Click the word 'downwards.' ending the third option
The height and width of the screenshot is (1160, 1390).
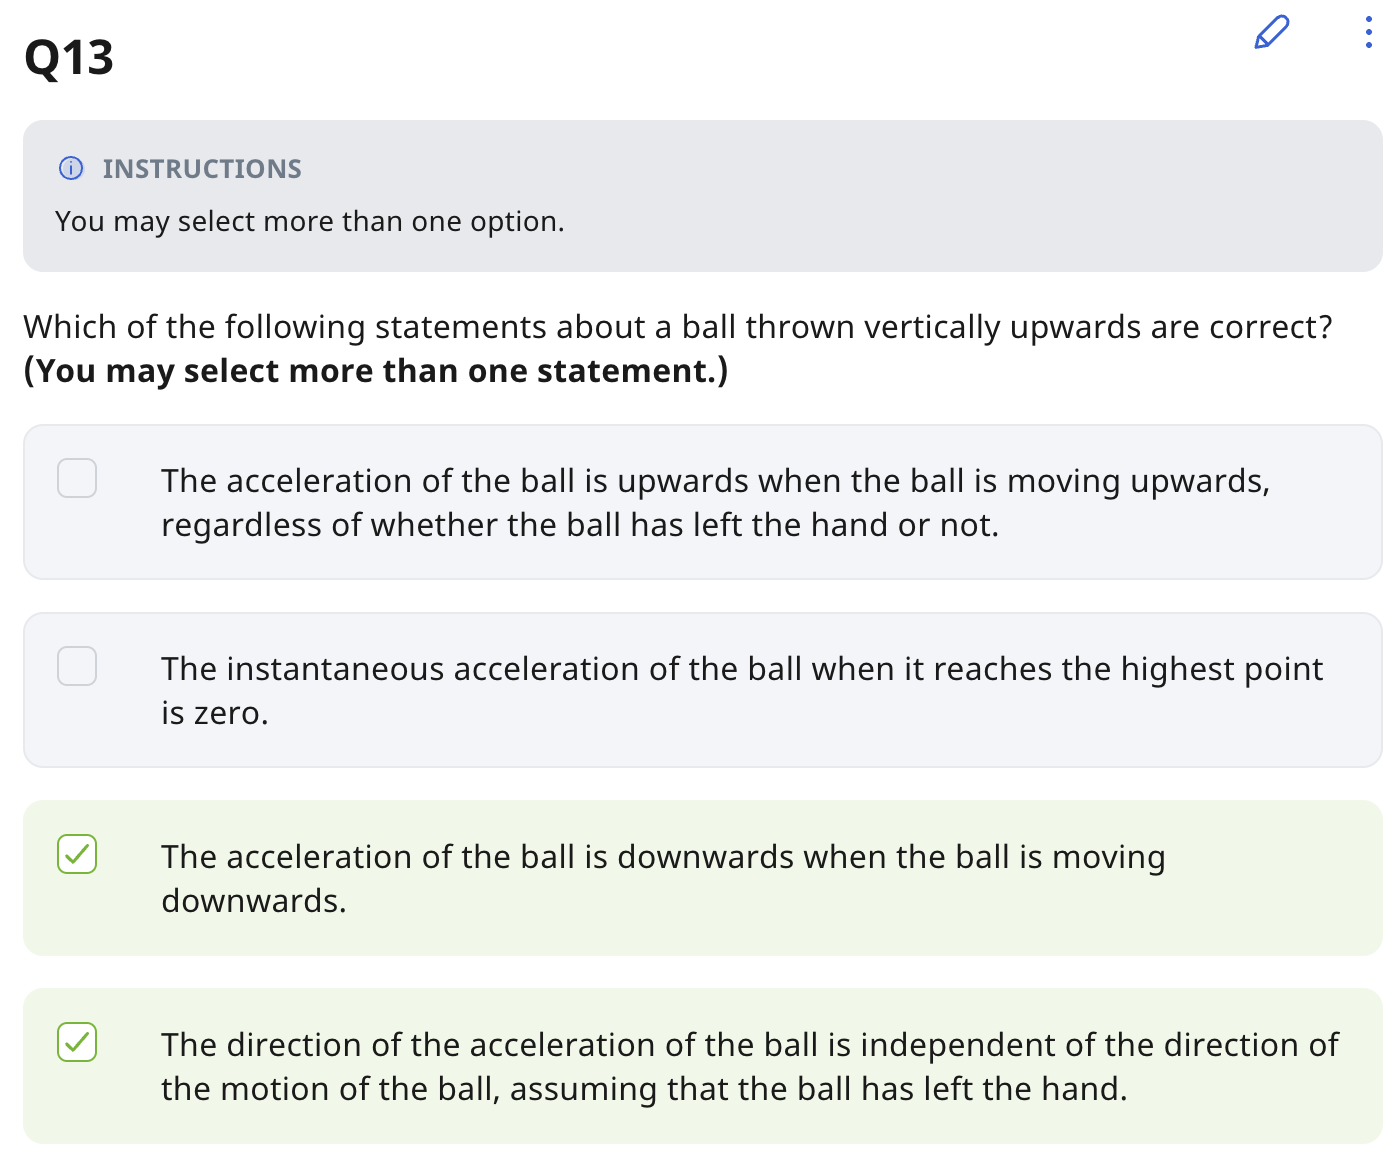click(254, 901)
